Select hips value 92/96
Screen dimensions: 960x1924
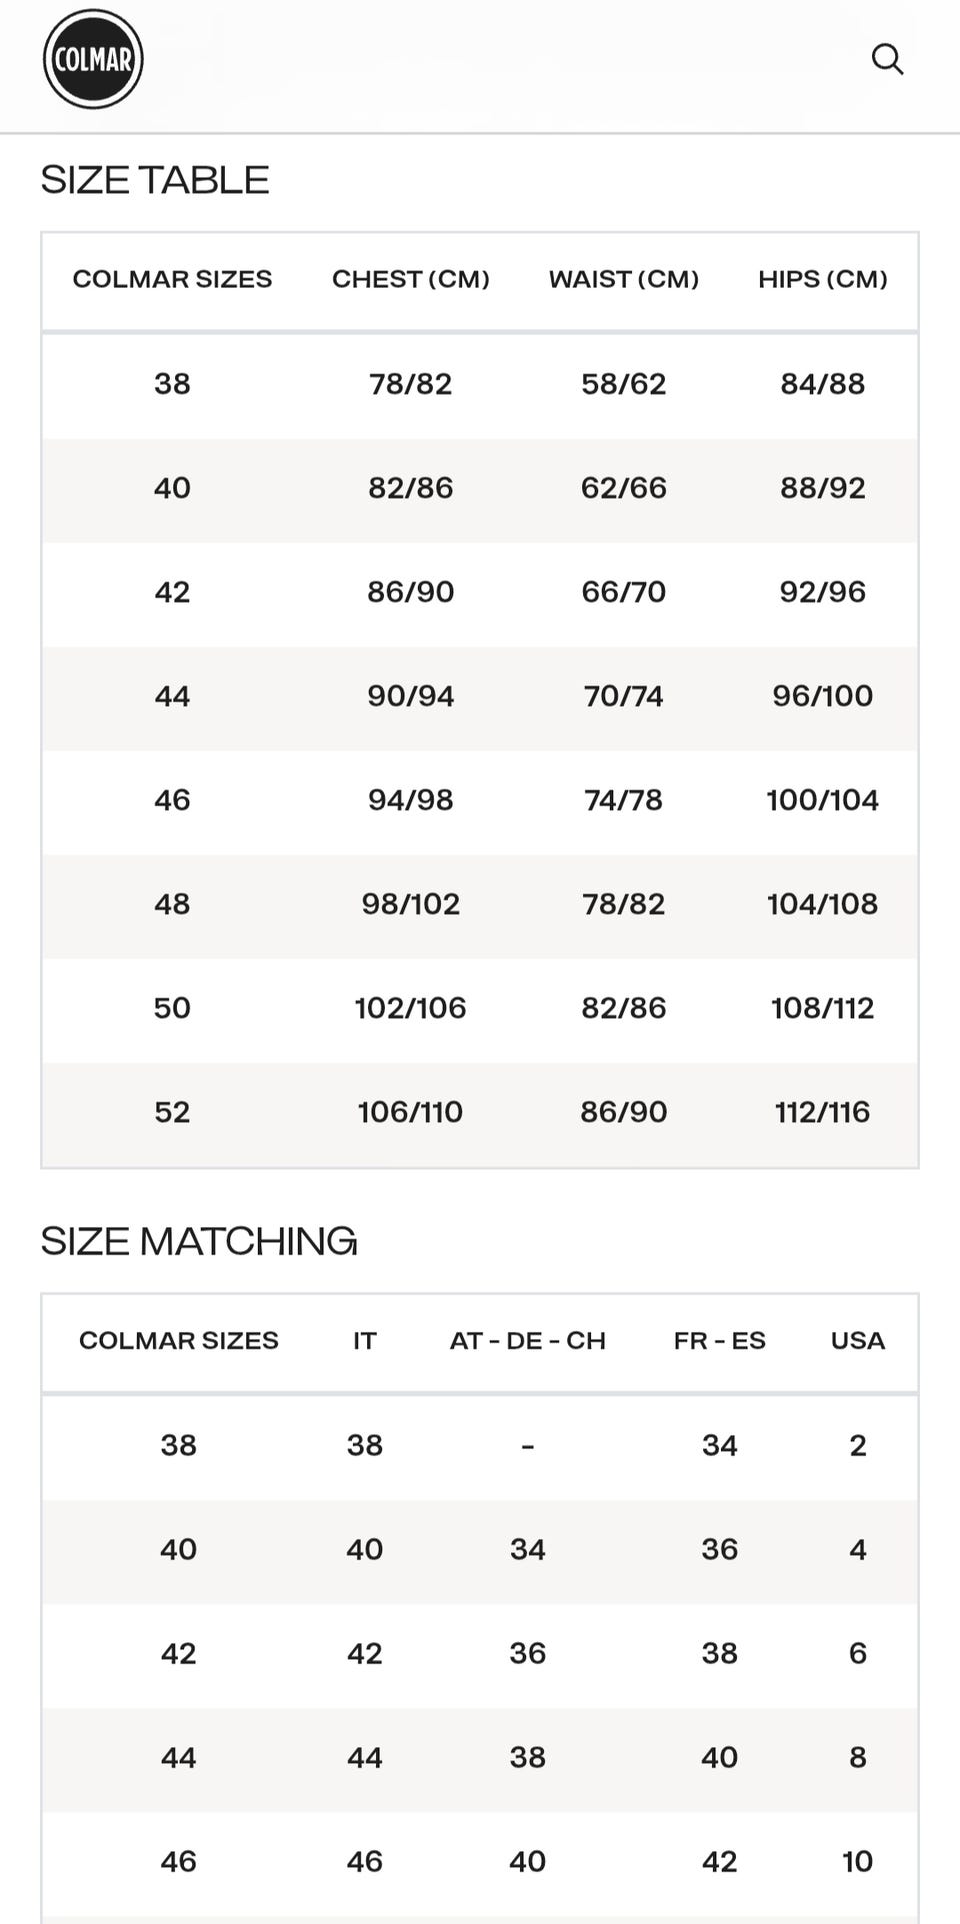(823, 592)
